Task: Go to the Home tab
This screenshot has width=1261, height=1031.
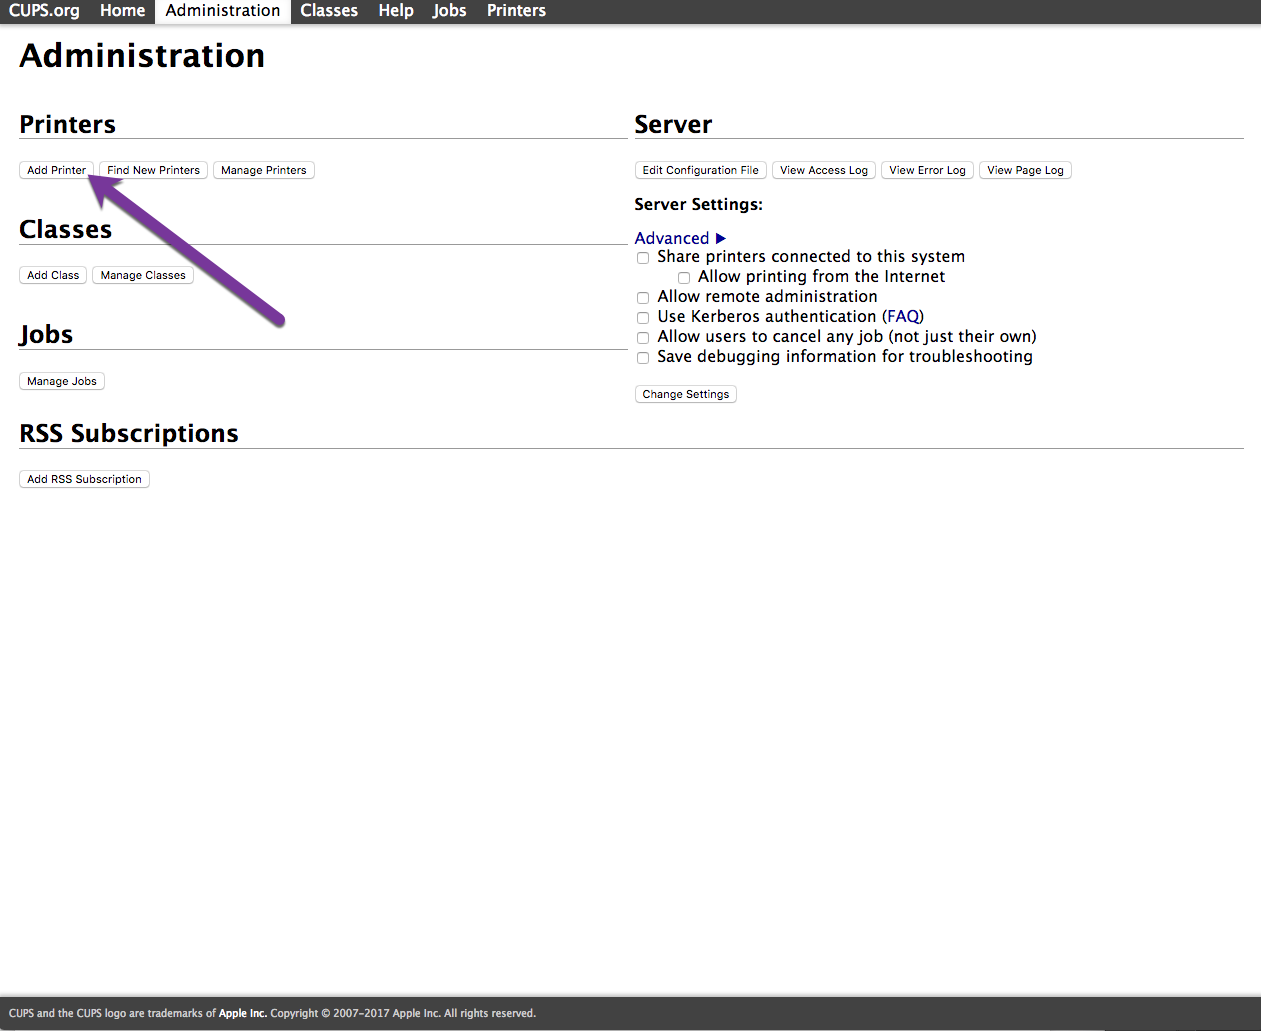Action: 123,11
